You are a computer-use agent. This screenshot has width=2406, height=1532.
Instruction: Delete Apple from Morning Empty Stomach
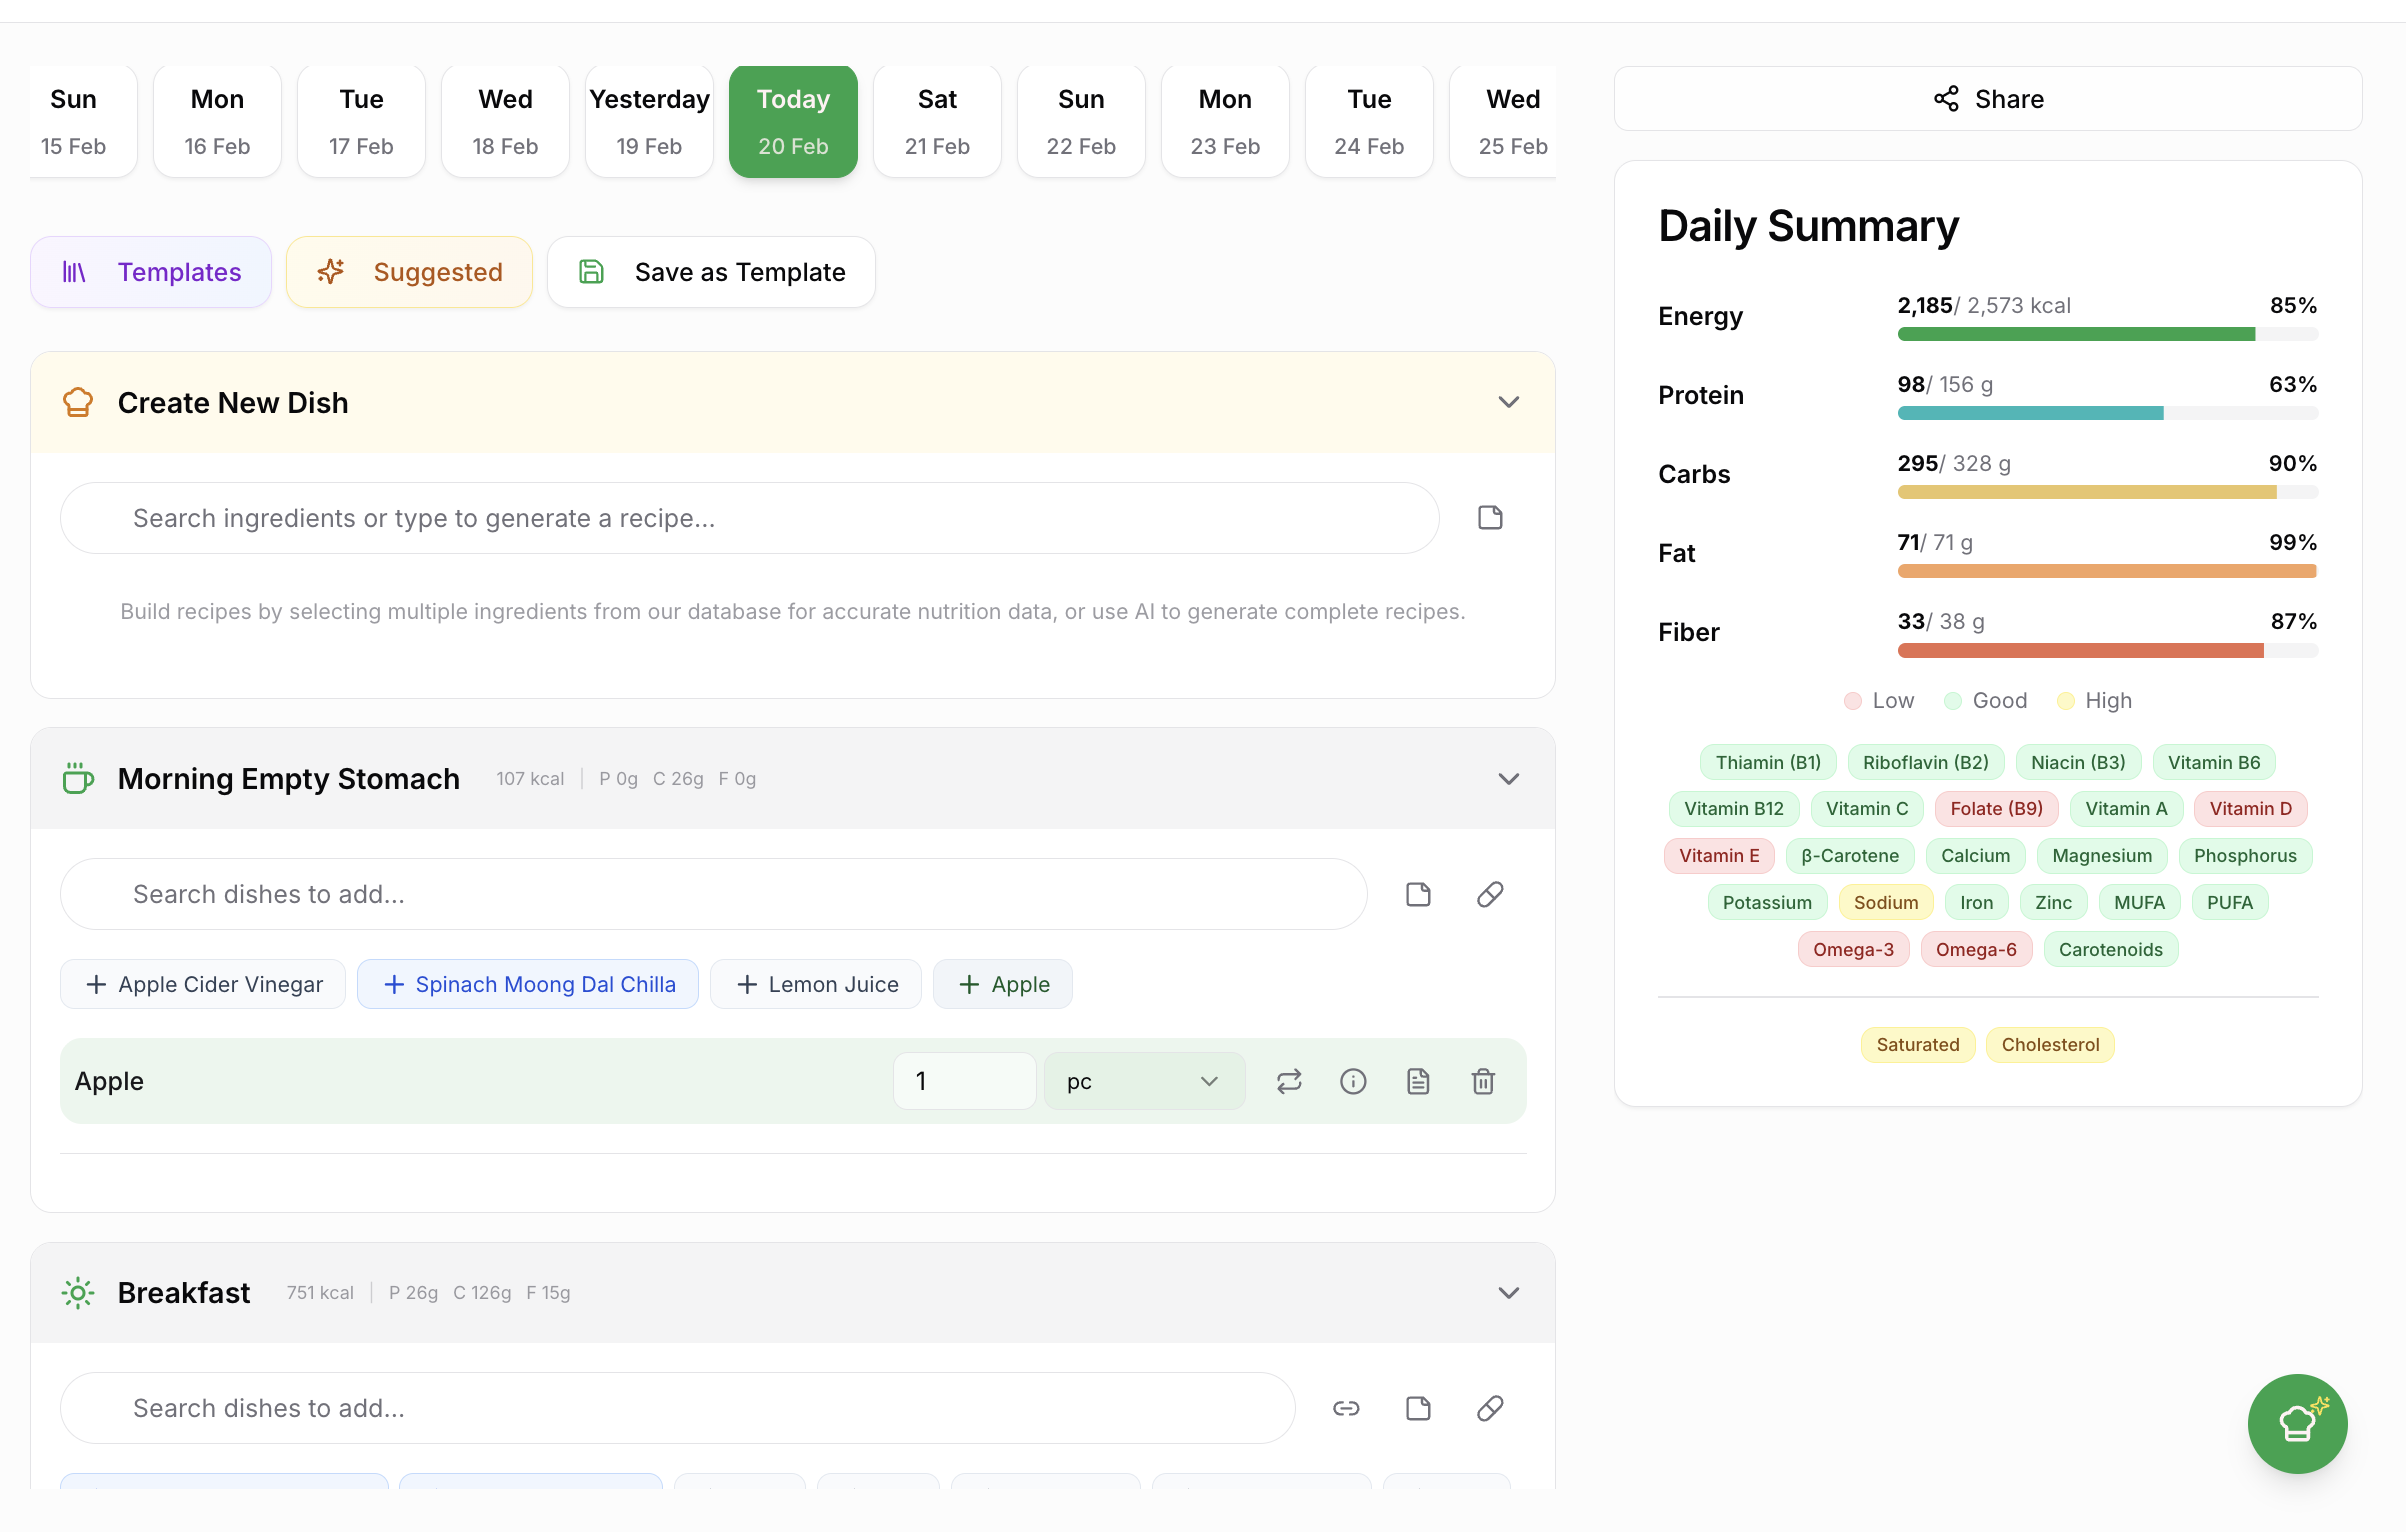click(x=1483, y=1081)
